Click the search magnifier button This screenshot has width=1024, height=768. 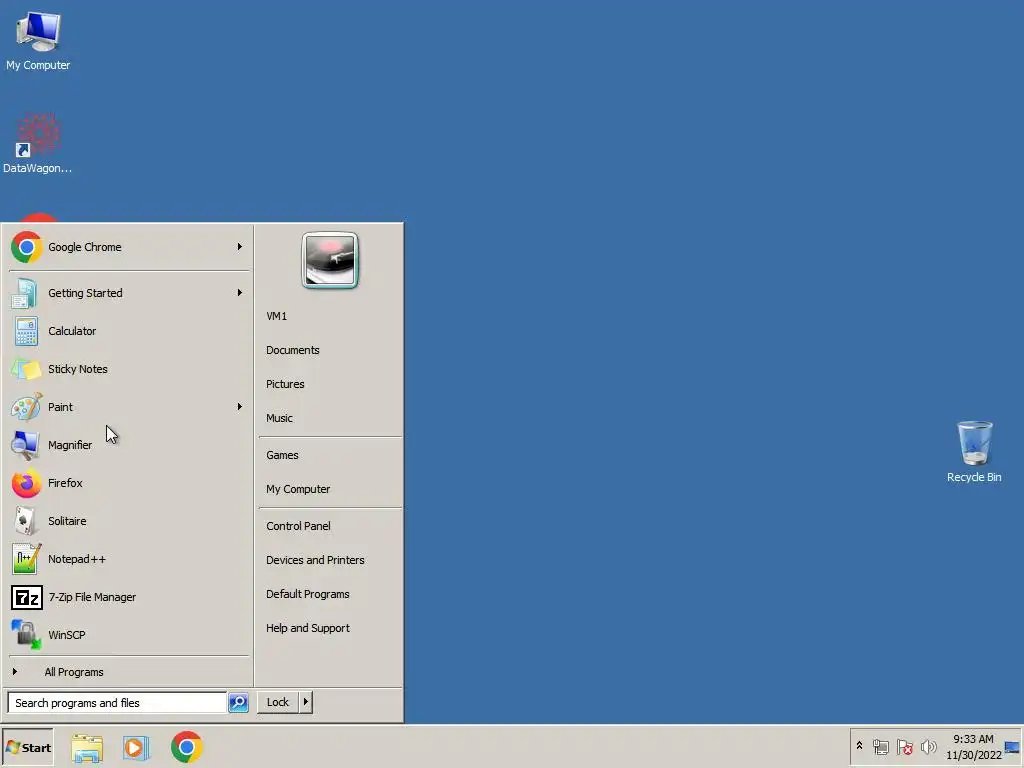(238, 703)
